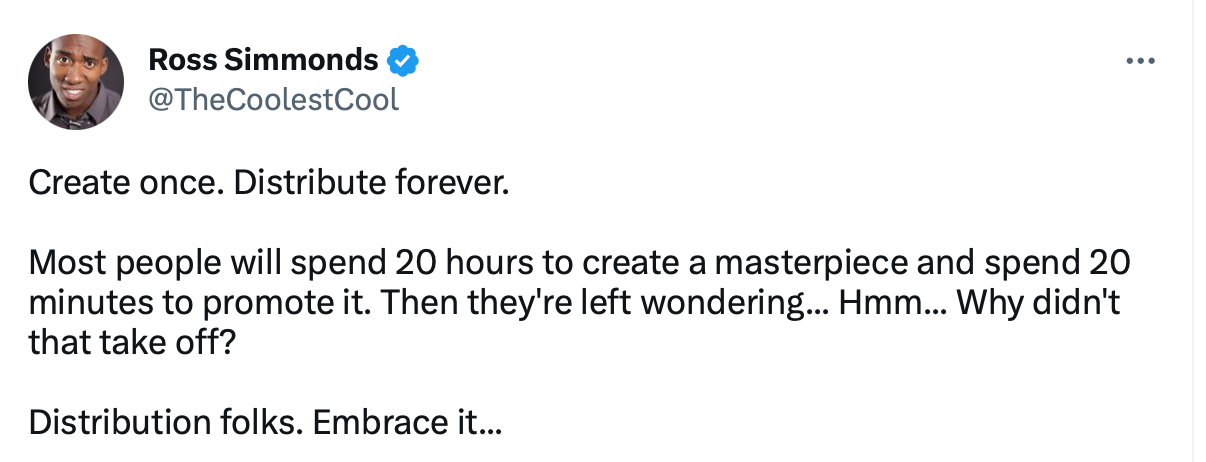Open the @TheCoolestCool handle link

(274, 99)
